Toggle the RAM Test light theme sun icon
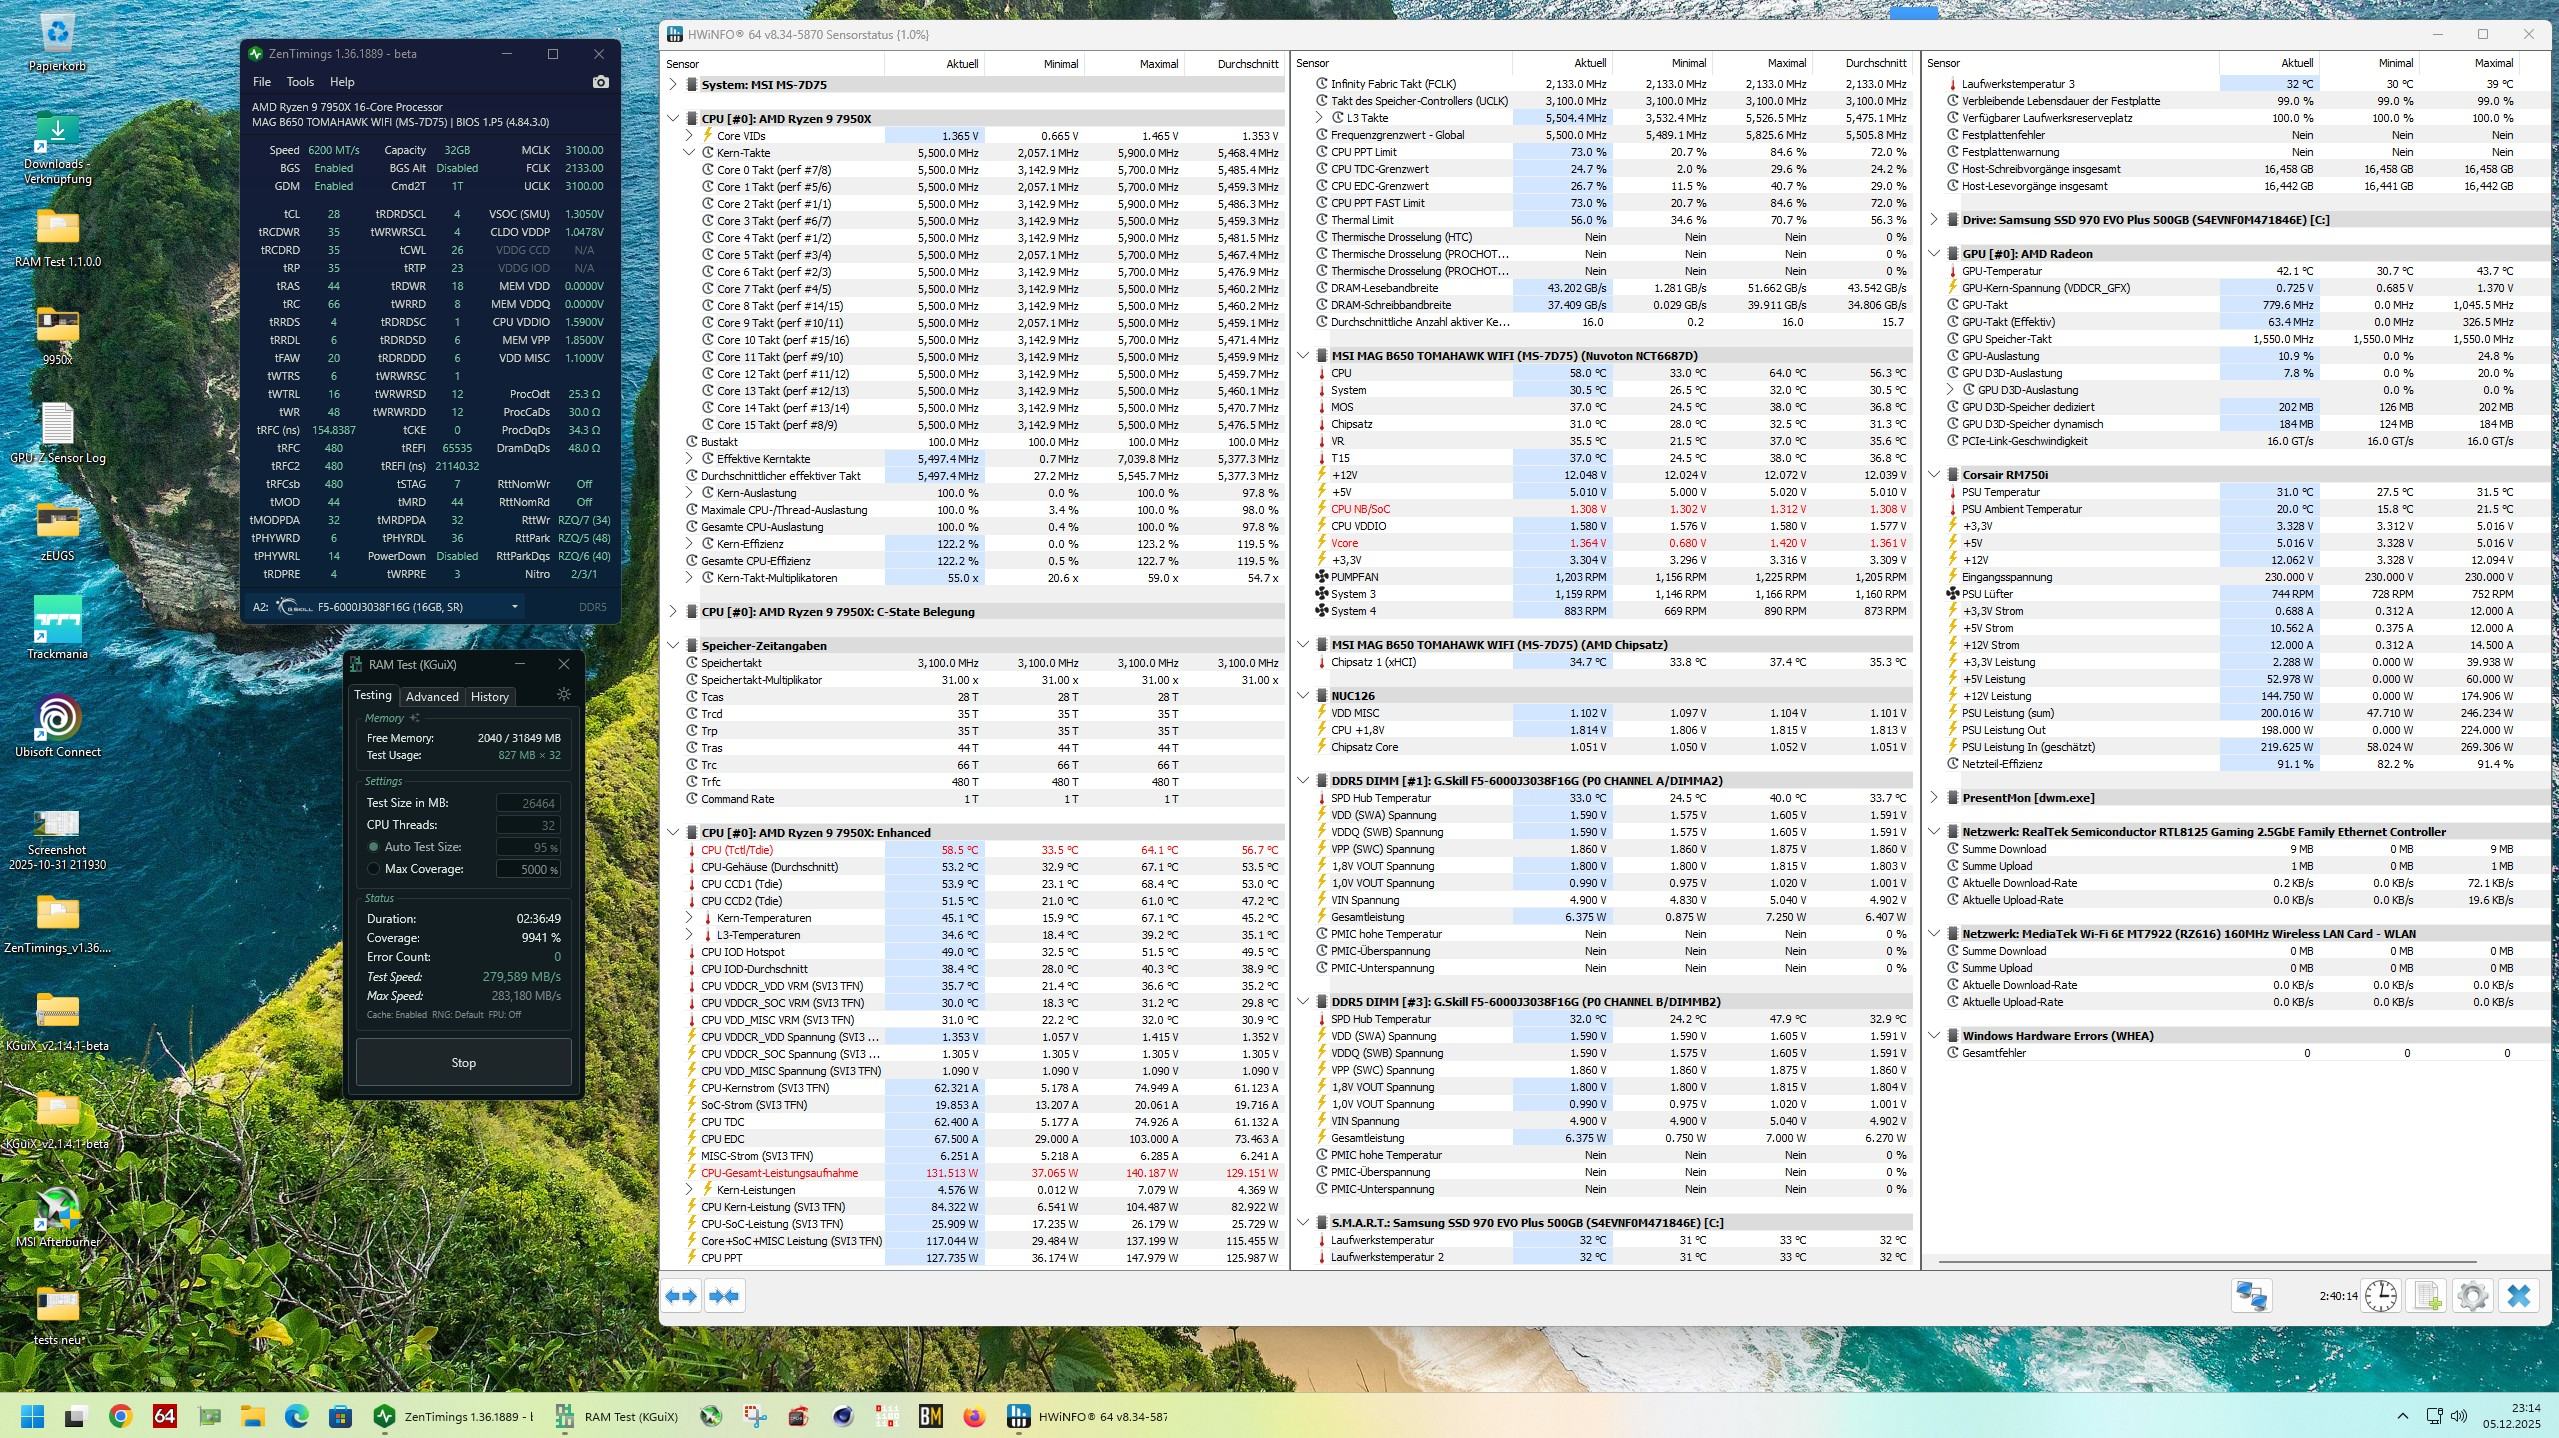The width and height of the screenshot is (2559, 1438). pyautogui.click(x=564, y=695)
